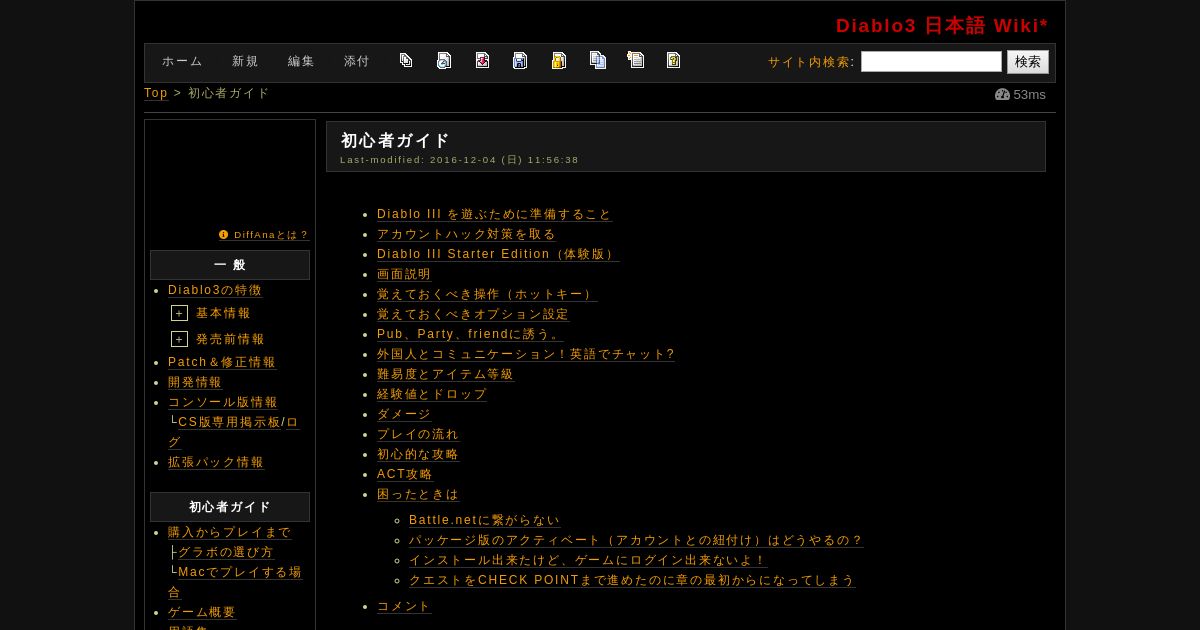Click the page with clock icon
The height and width of the screenshot is (630, 1200).
(x=444, y=60)
